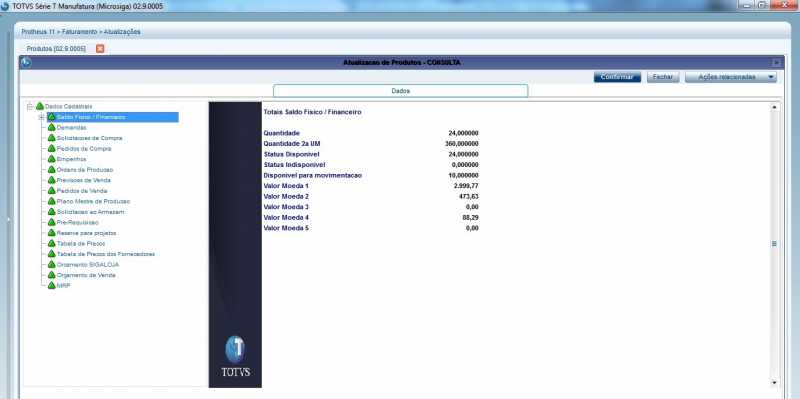Click the round icon in the dialog title bar
800x399 pixels.
coord(26,62)
